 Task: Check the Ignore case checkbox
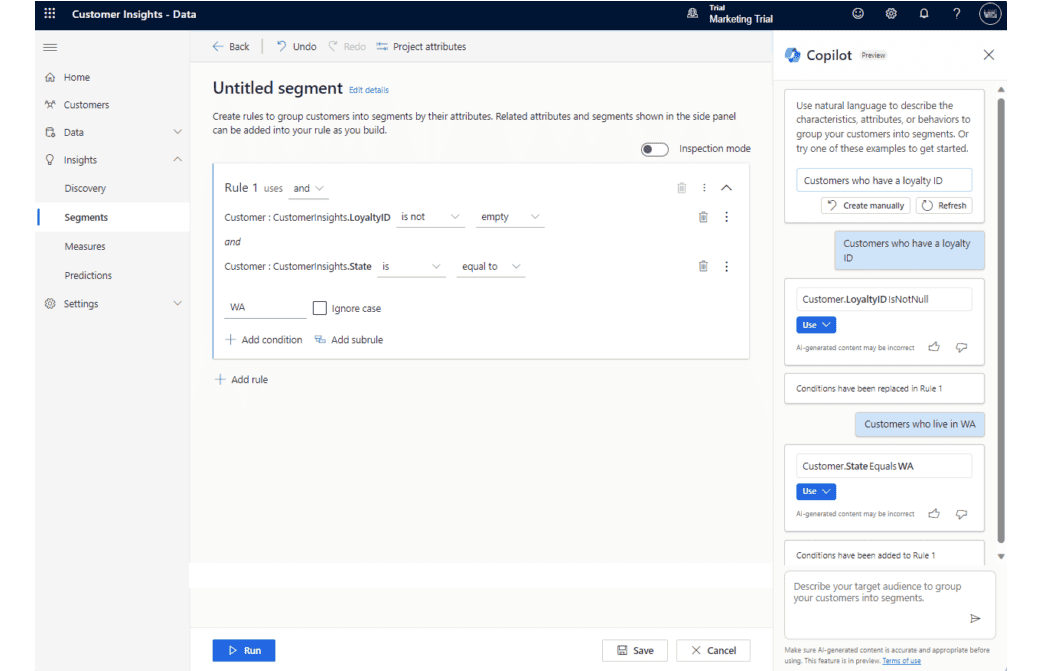coord(320,308)
